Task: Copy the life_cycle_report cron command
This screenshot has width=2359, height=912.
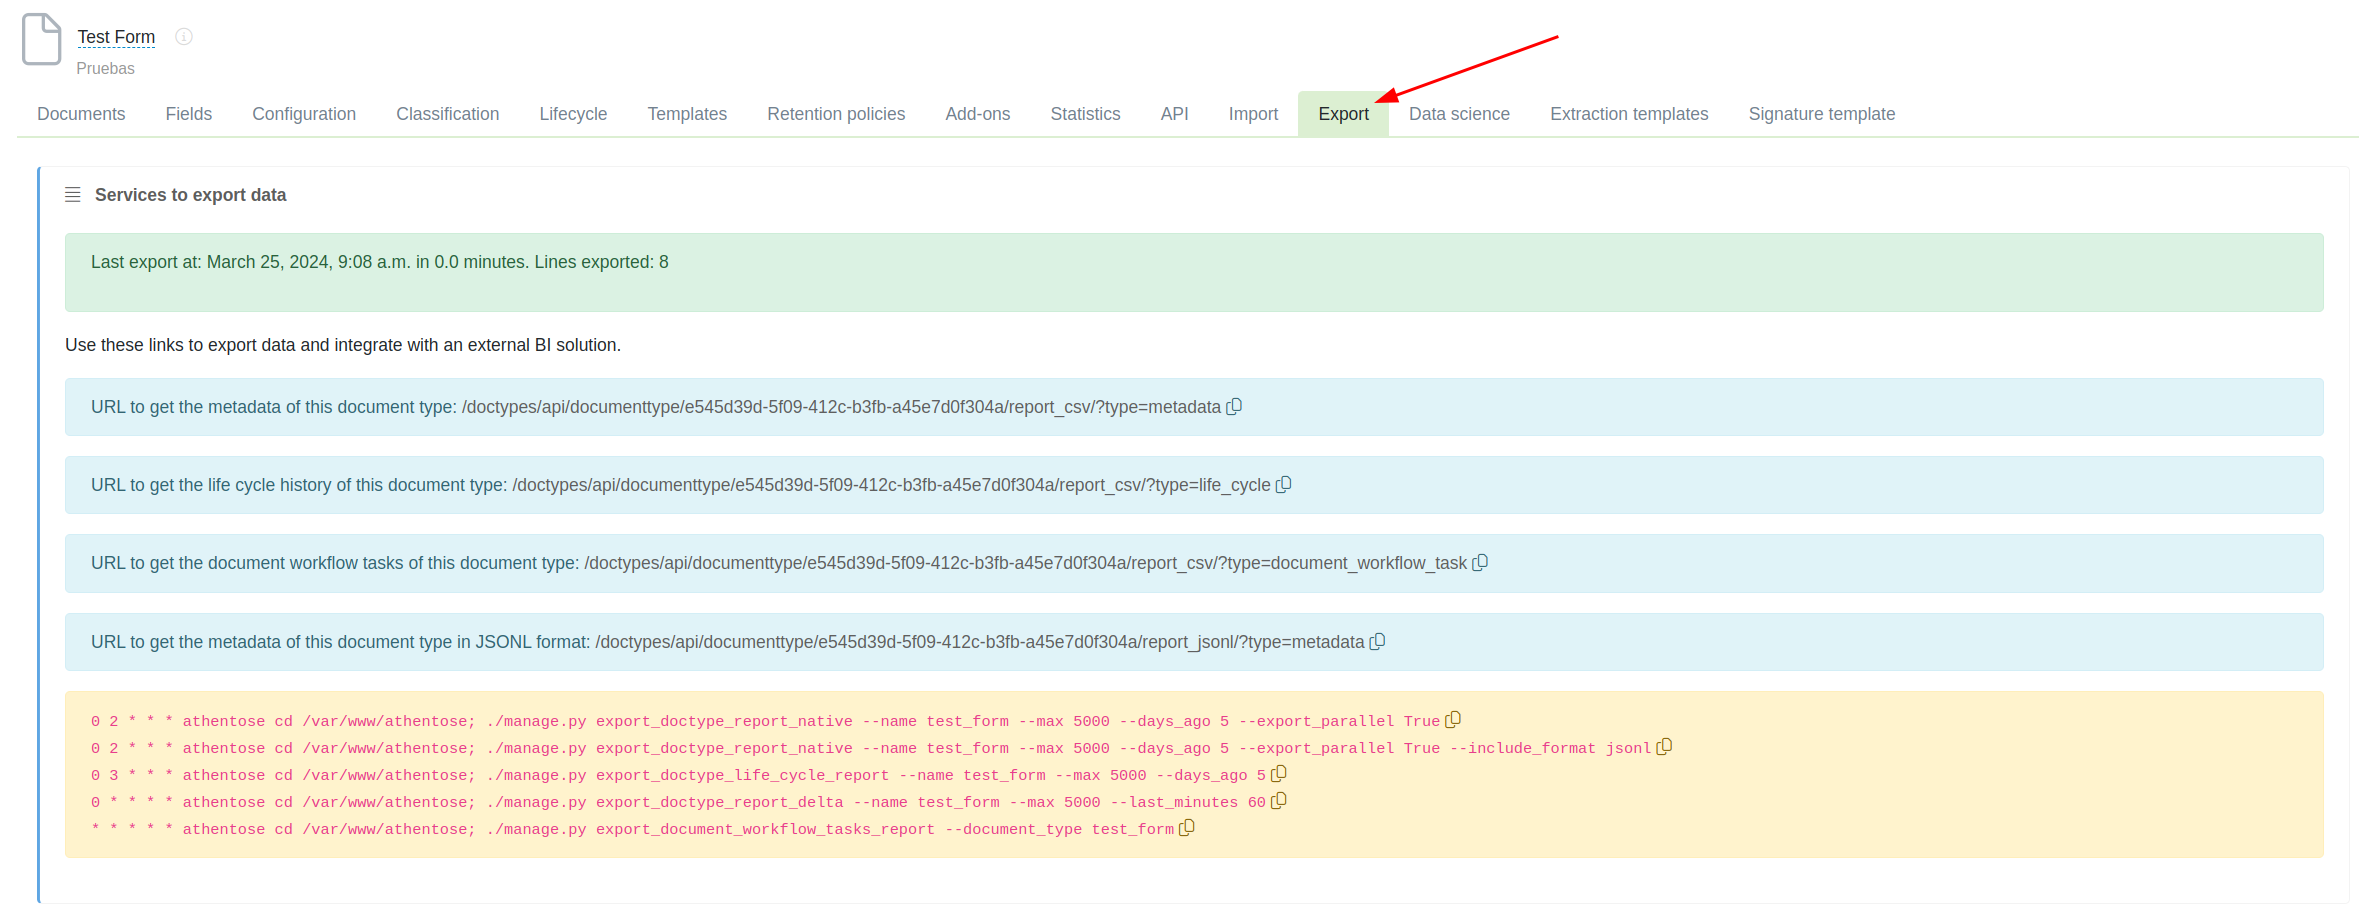Action: [x=1278, y=774]
